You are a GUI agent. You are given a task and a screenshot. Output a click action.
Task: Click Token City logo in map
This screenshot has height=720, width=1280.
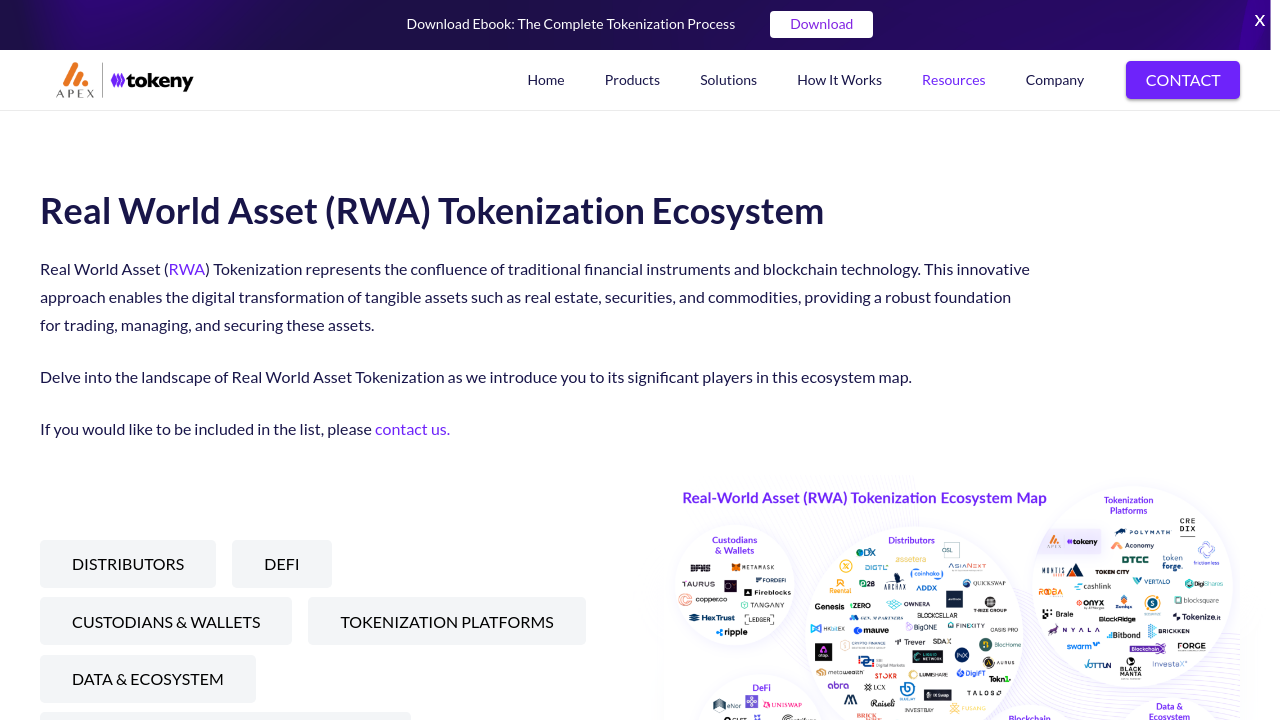1112,572
